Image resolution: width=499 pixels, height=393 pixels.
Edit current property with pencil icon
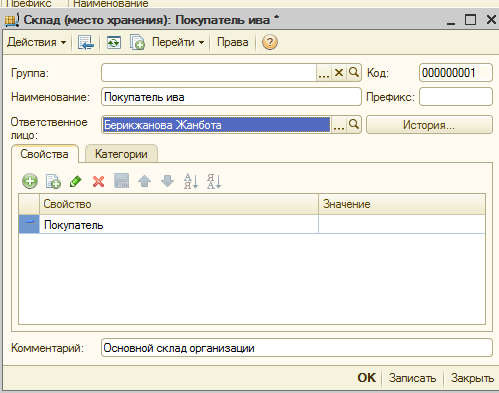tap(76, 182)
